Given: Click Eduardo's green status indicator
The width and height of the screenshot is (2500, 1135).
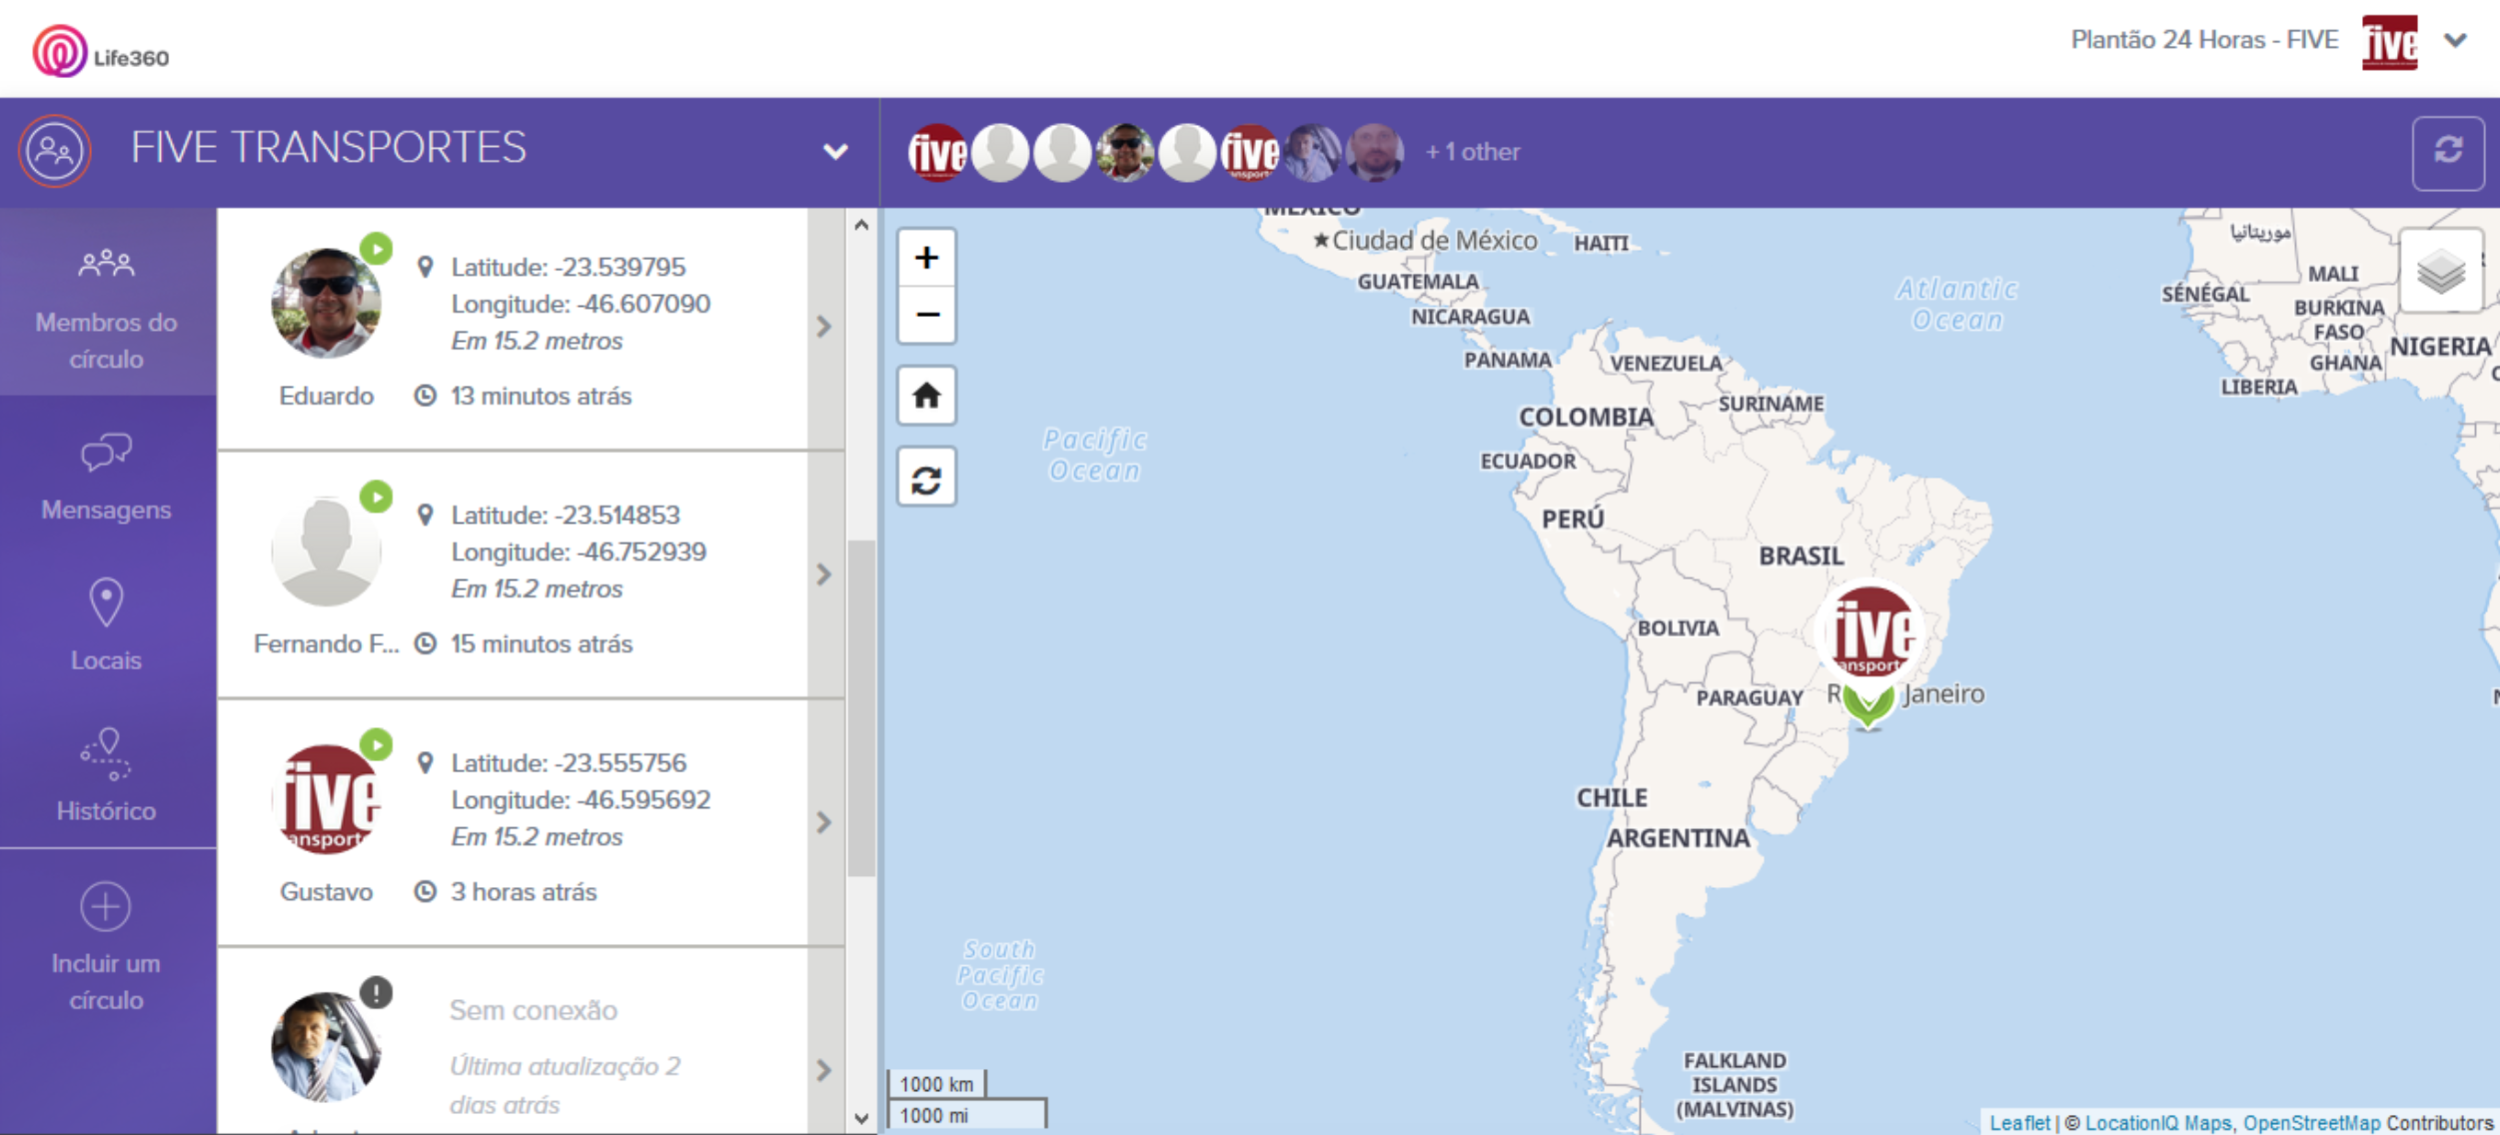Looking at the screenshot, I should coord(376,248).
